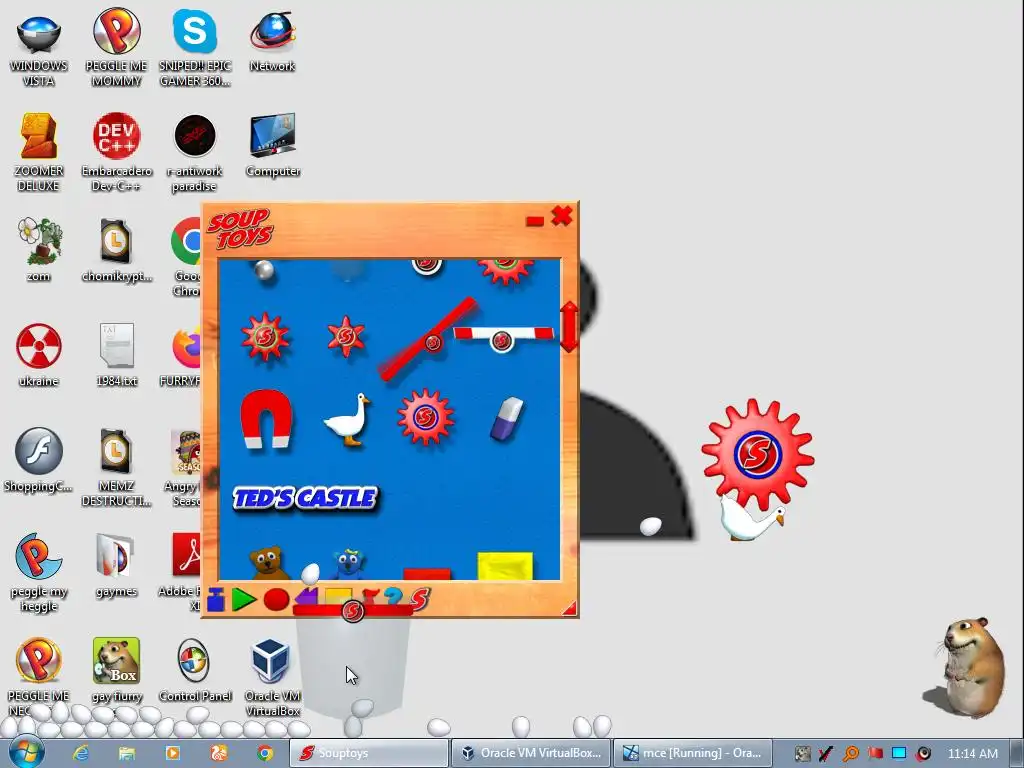Screen dimensions: 1024x768
Task: Switch to the Souptoys taskbar button
Action: tap(369, 753)
